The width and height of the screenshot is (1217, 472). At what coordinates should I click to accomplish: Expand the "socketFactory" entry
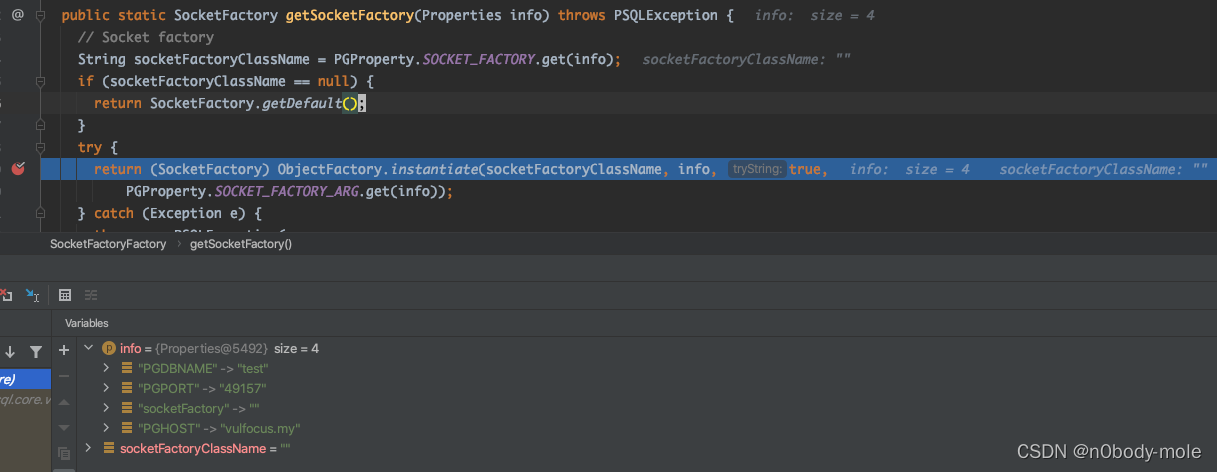(x=108, y=408)
